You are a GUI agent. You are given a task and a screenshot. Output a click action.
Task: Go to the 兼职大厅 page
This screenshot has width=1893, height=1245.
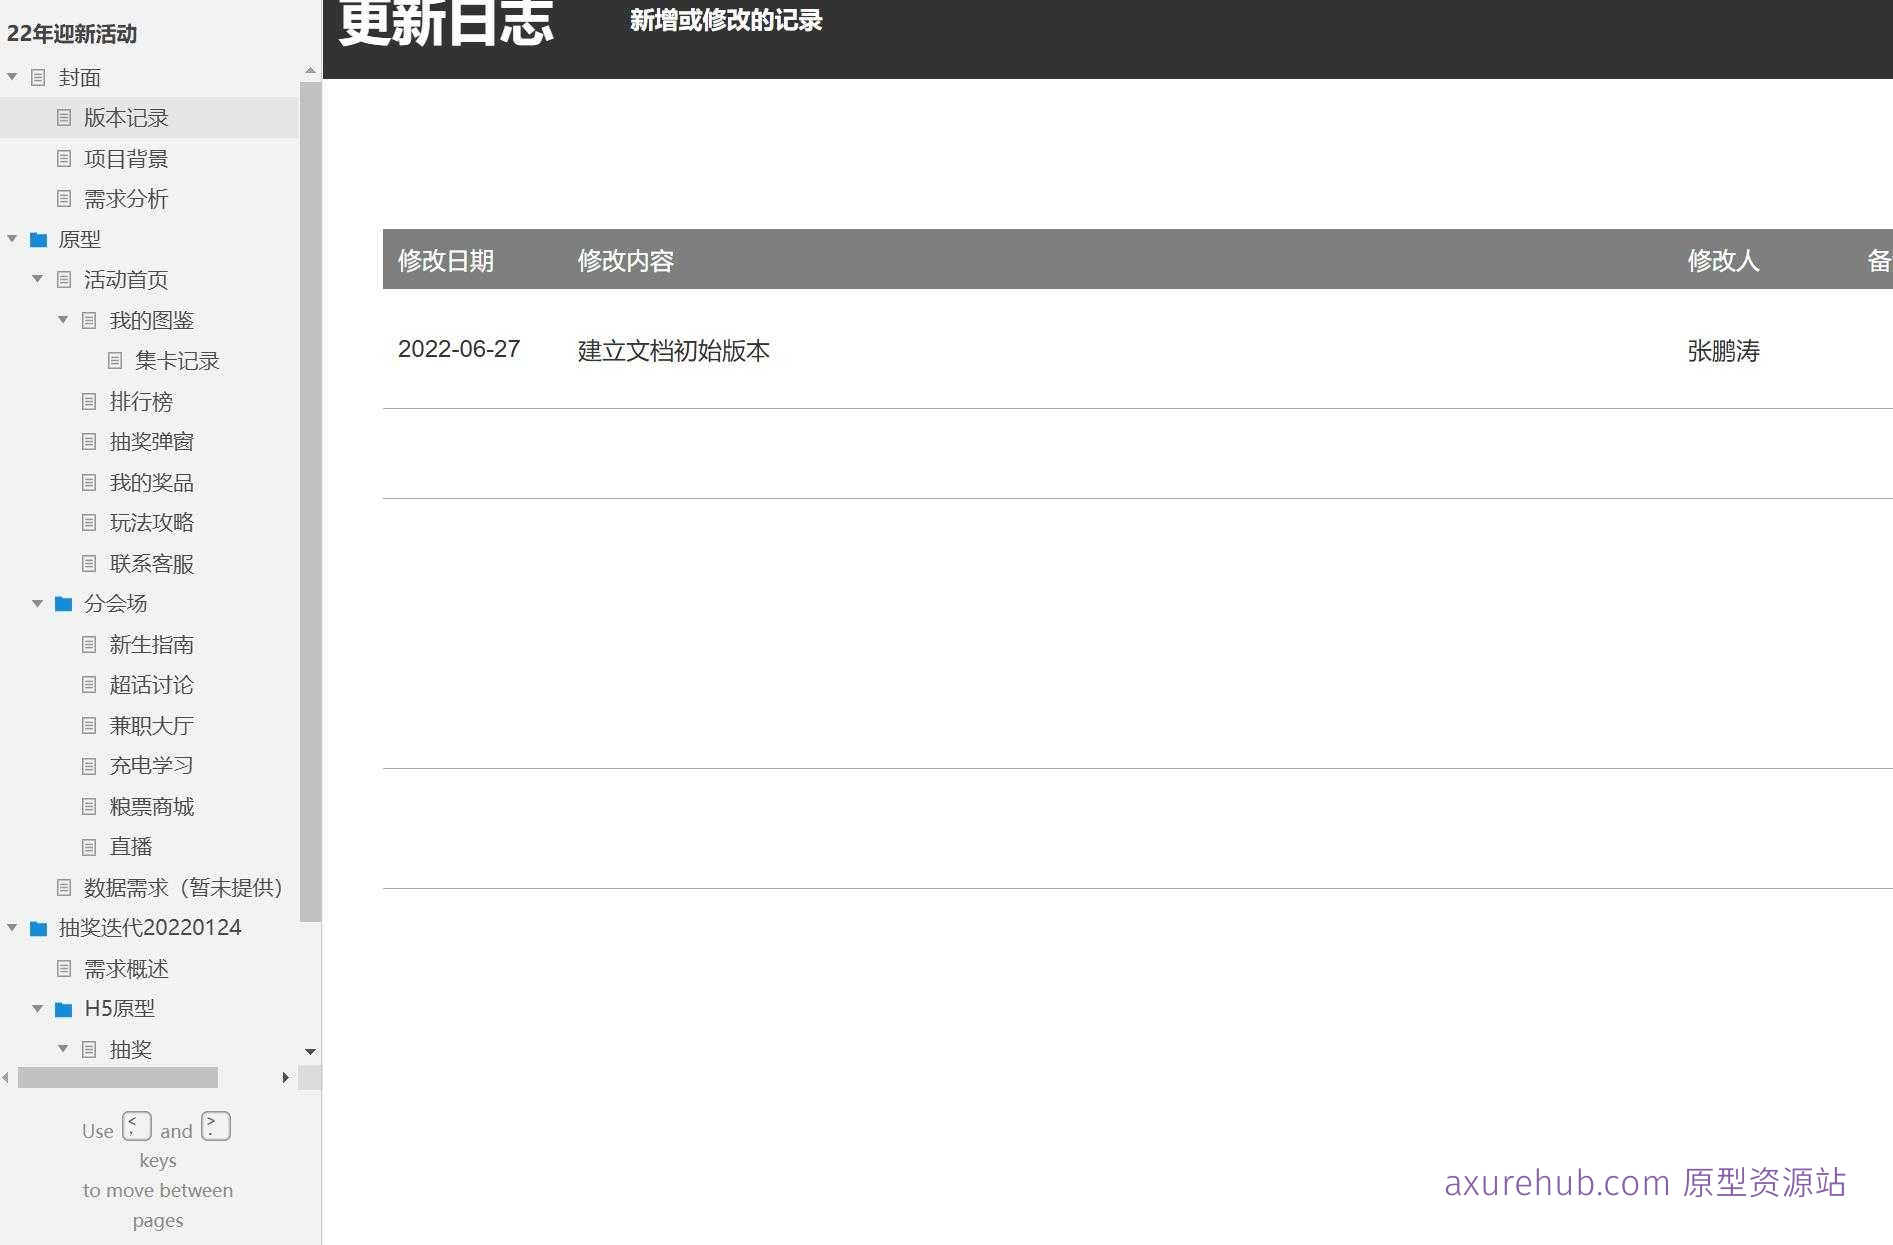[152, 725]
